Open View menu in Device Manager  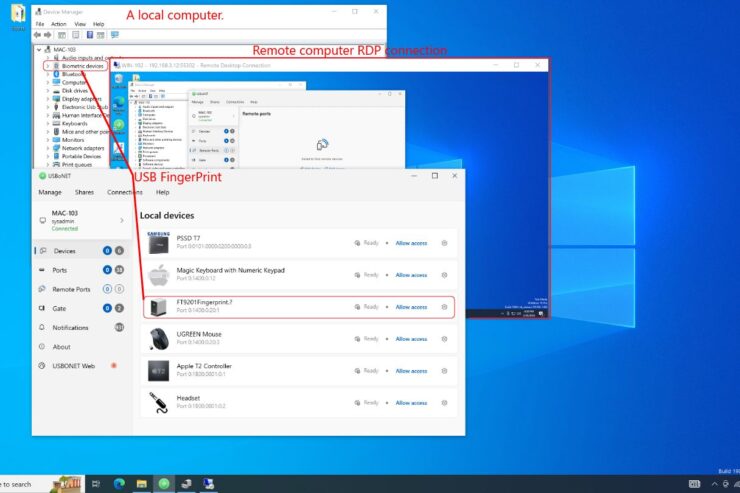[x=80, y=24]
